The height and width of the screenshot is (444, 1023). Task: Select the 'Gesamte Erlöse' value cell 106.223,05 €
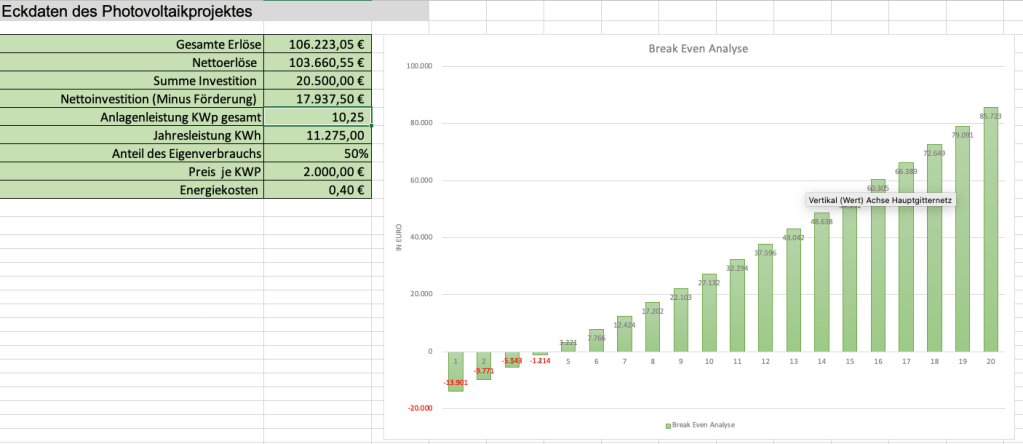(318, 44)
